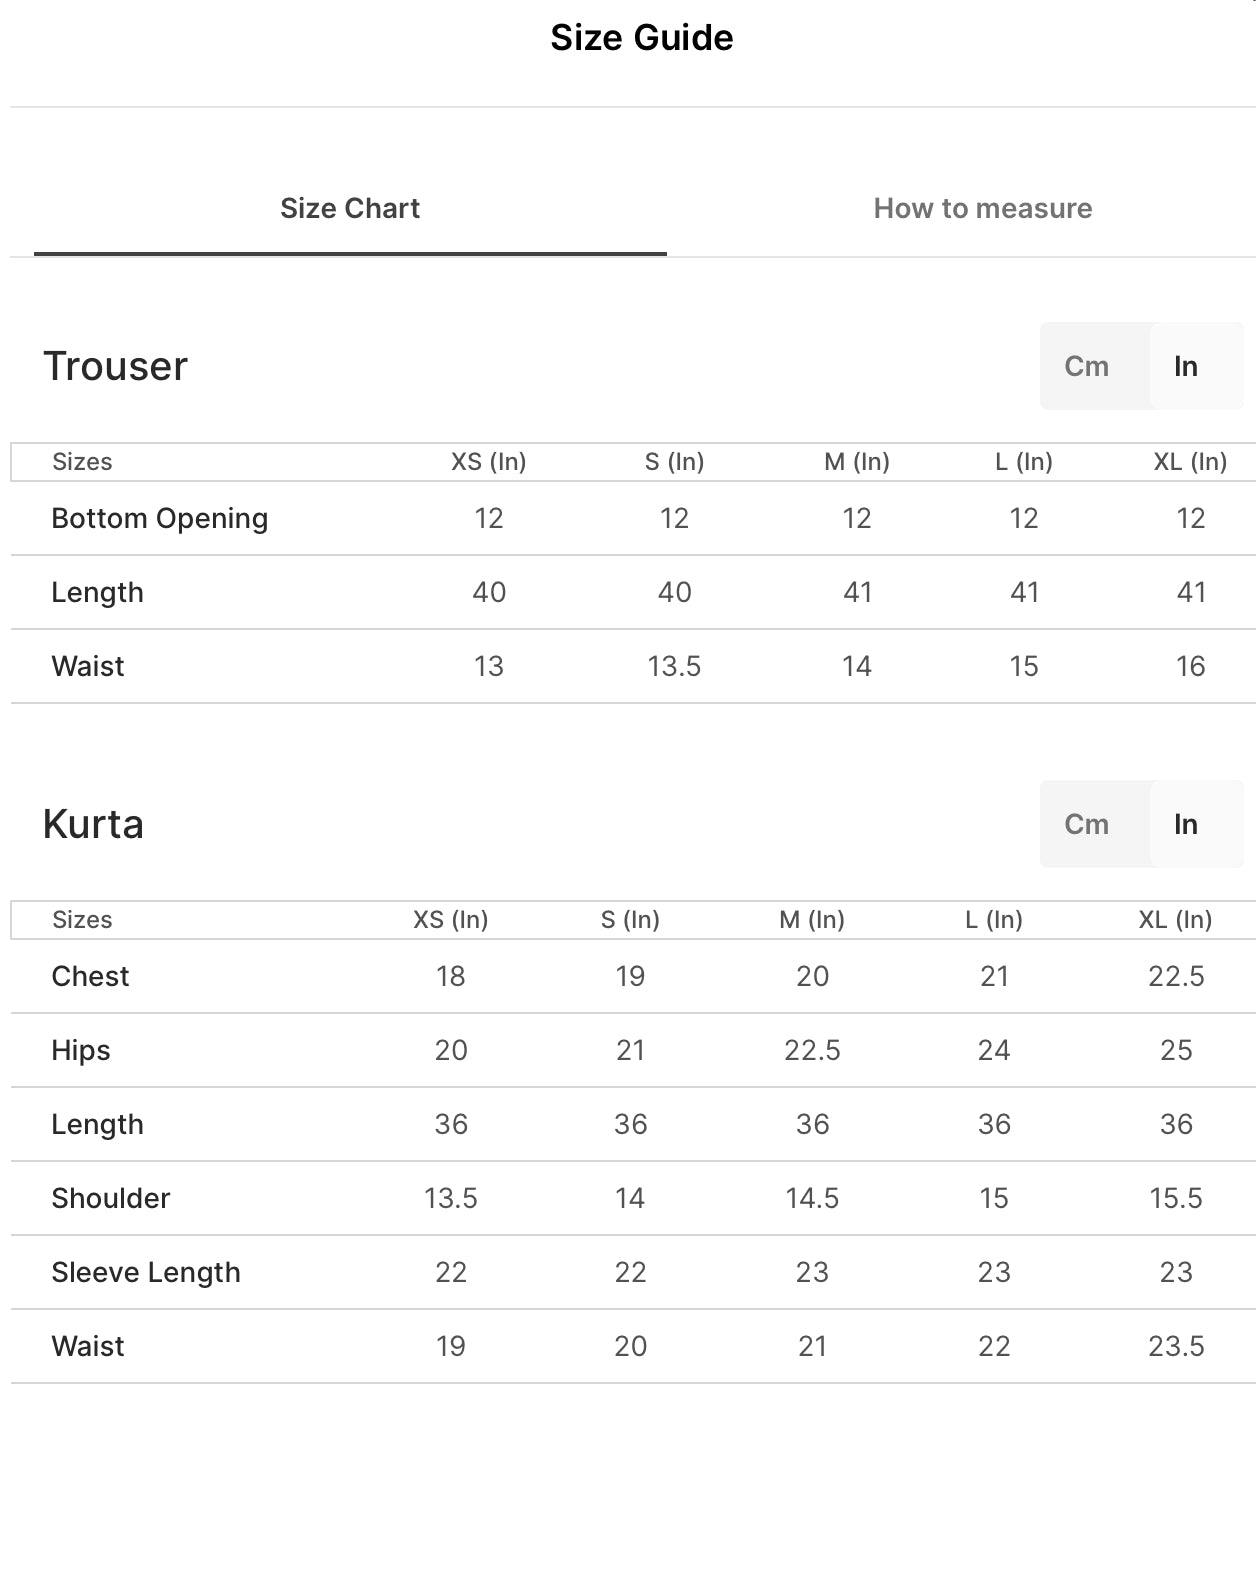Viewport: 1256px width, 1578px height.
Task: Click Trouser table XL (In) column header
Action: coord(1190,461)
